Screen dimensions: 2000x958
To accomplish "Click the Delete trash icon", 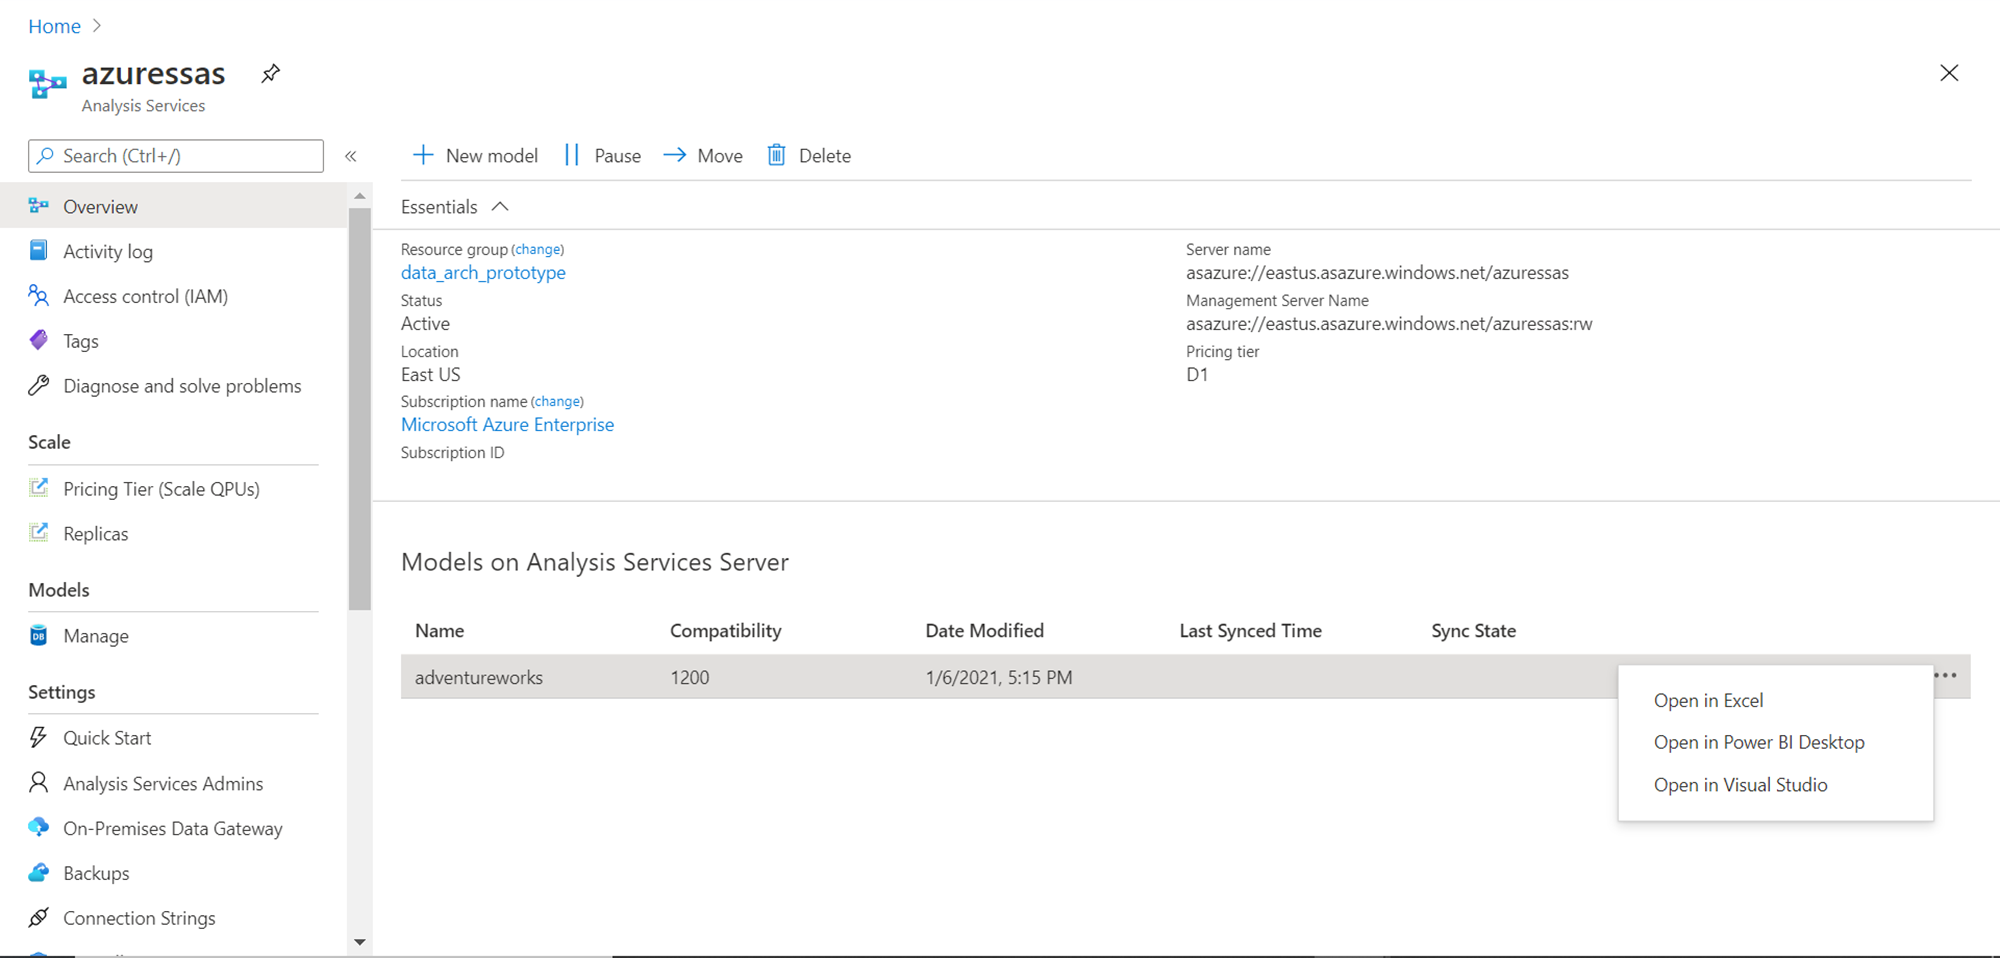I will 776,155.
